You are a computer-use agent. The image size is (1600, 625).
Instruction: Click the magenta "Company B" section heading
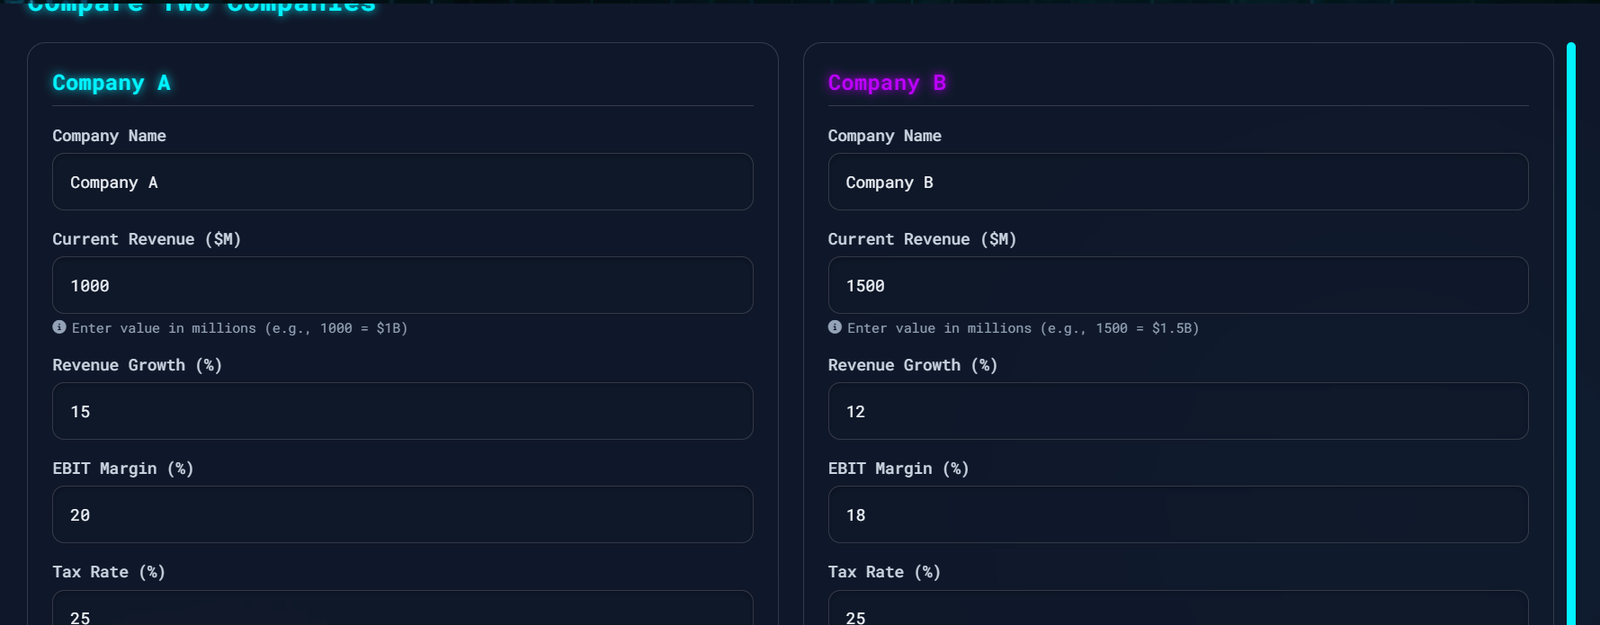(x=886, y=83)
